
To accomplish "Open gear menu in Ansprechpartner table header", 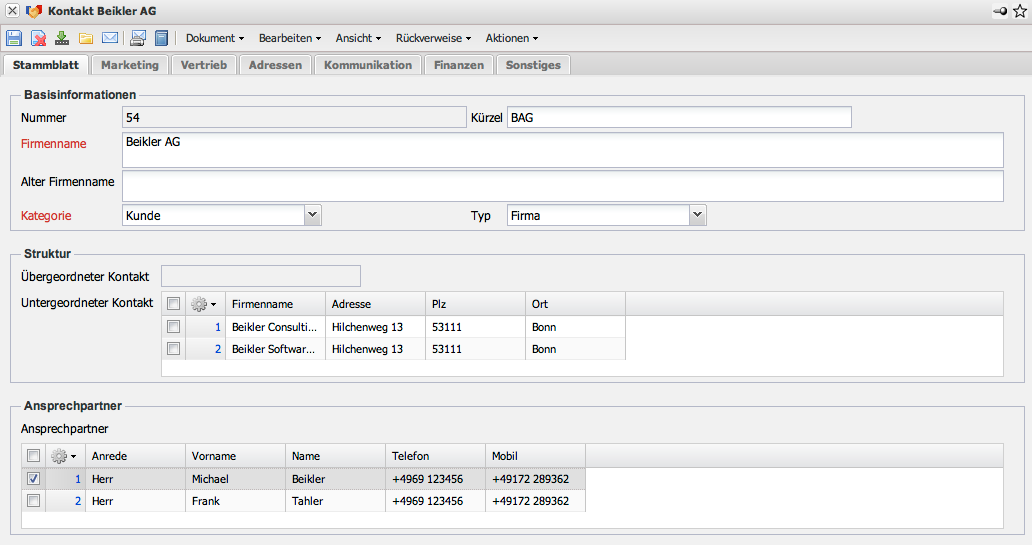I will point(64,456).
